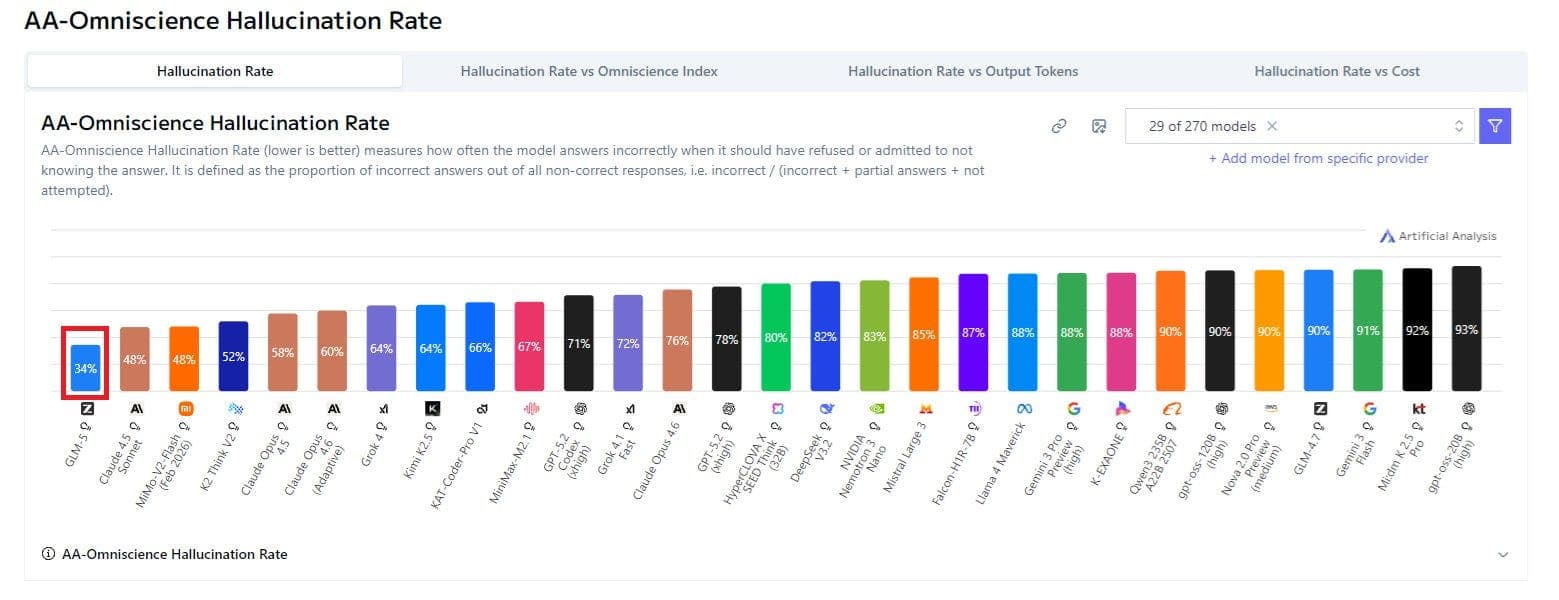1559x600 pixels.
Task: Click the Meta logo under Llama 4 Maverick
Action: (x=1023, y=408)
